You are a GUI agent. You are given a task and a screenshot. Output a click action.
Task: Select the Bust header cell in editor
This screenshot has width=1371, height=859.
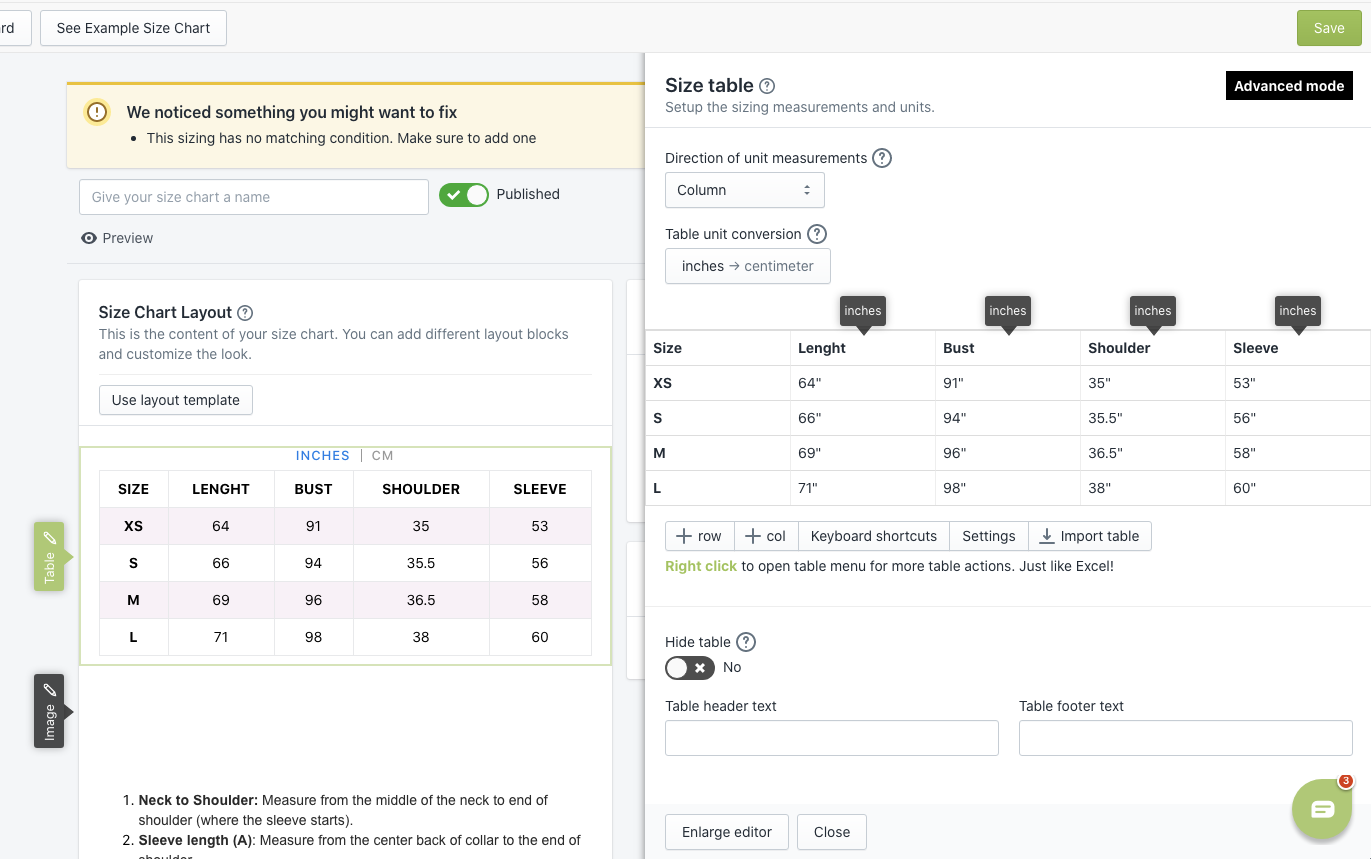click(x=1008, y=348)
